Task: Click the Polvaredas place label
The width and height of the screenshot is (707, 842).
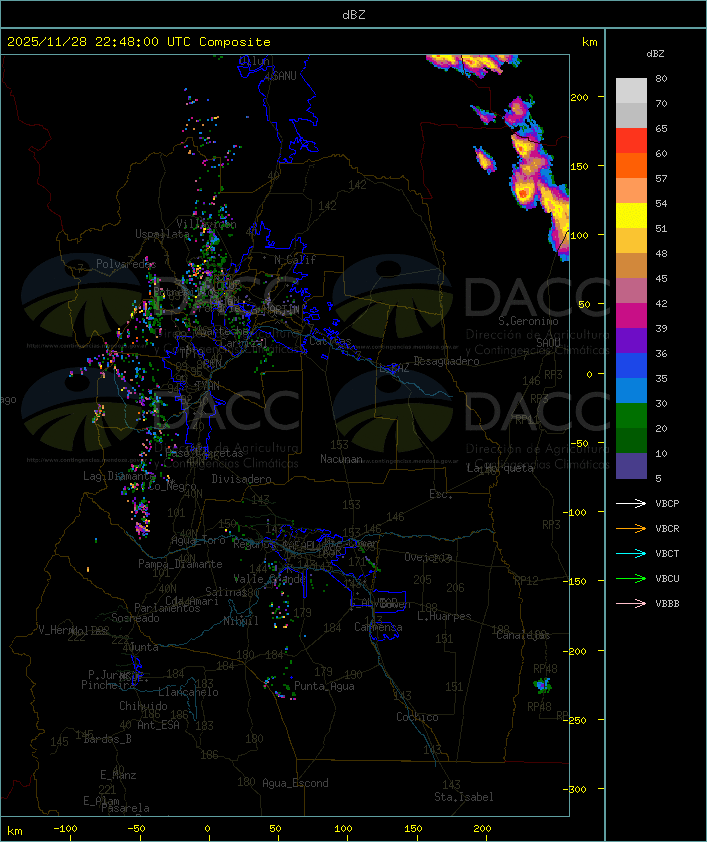Action: click(126, 264)
